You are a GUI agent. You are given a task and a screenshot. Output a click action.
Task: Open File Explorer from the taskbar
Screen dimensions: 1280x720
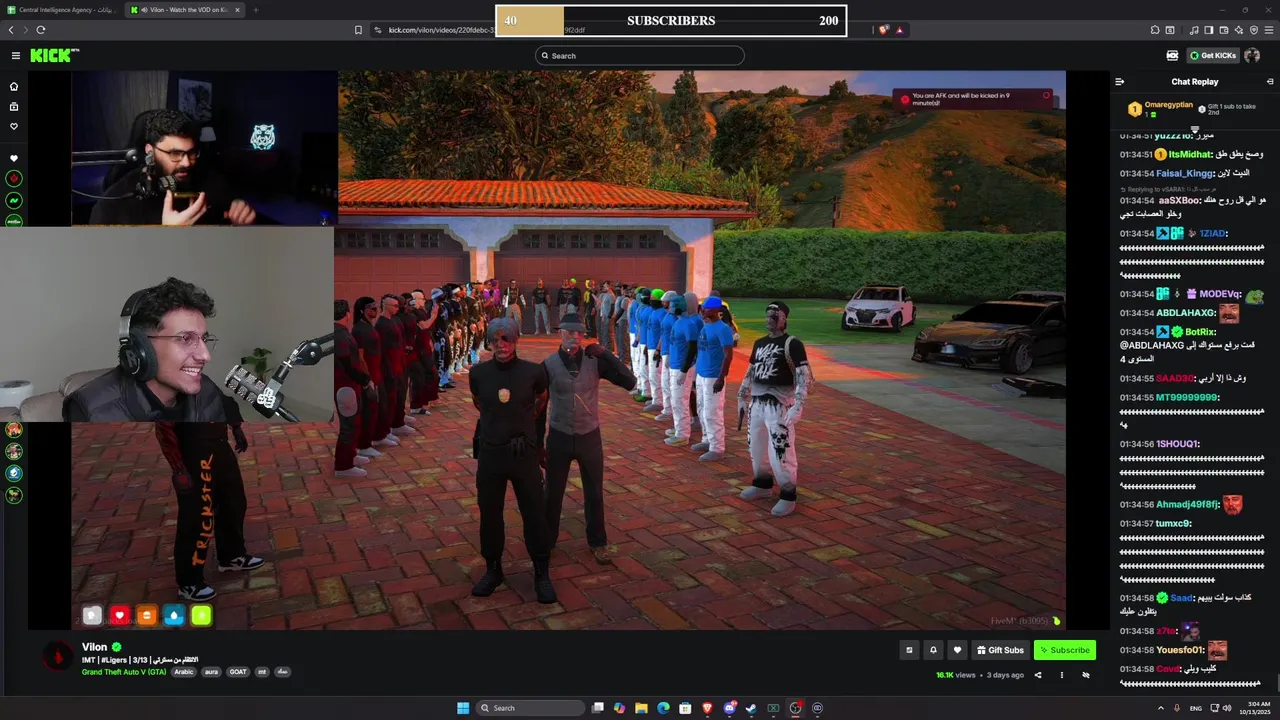point(641,708)
